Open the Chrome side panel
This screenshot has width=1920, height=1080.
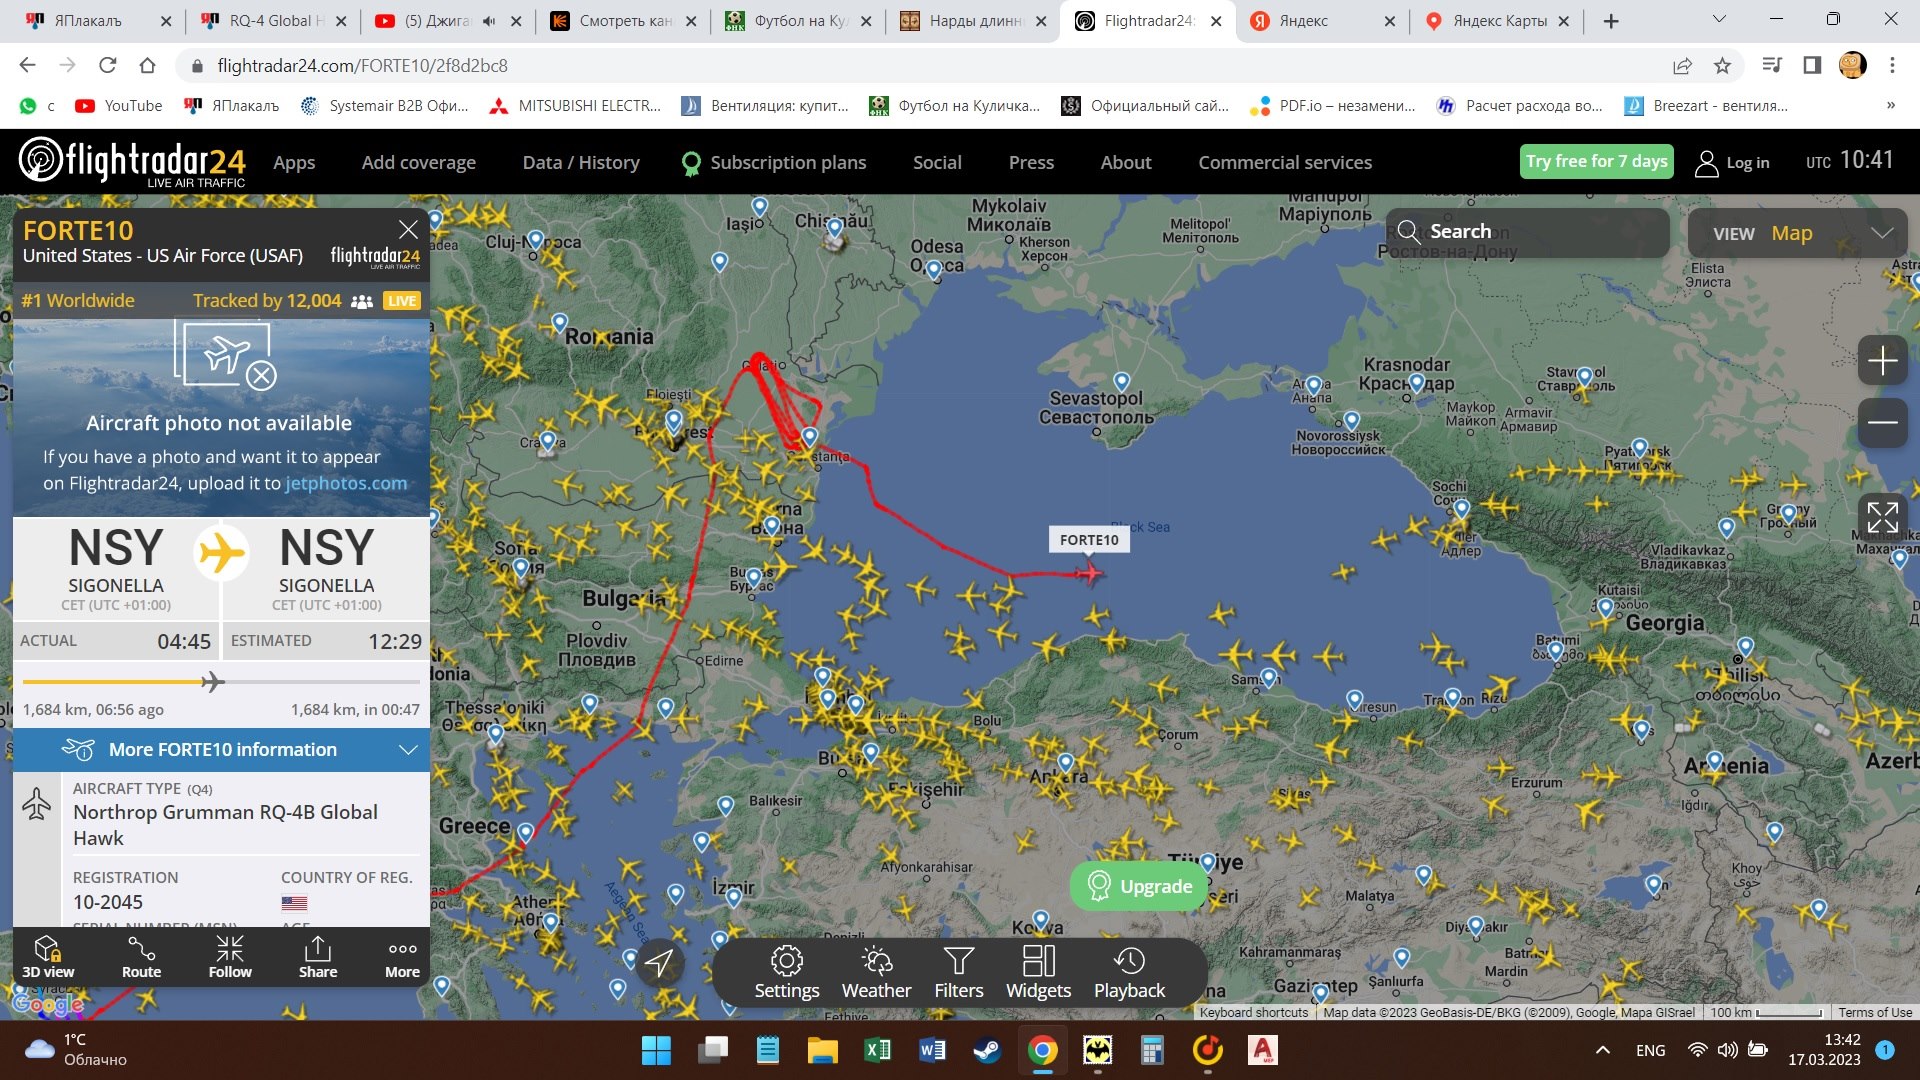coord(1812,66)
